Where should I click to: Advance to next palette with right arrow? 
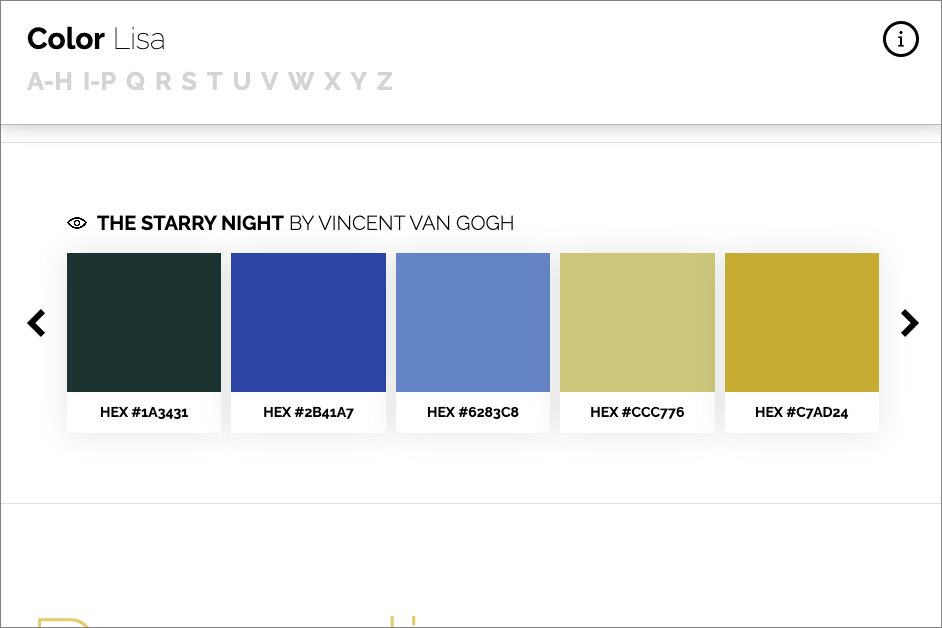pyautogui.click(x=909, y=323)
